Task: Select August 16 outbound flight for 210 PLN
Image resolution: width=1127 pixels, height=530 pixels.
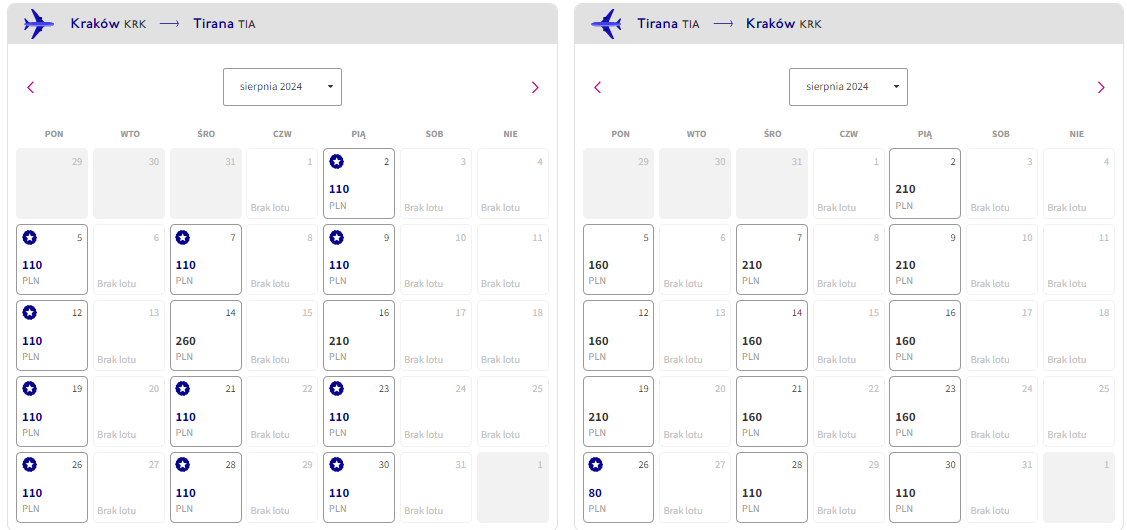Action: (x=359, y=335)
